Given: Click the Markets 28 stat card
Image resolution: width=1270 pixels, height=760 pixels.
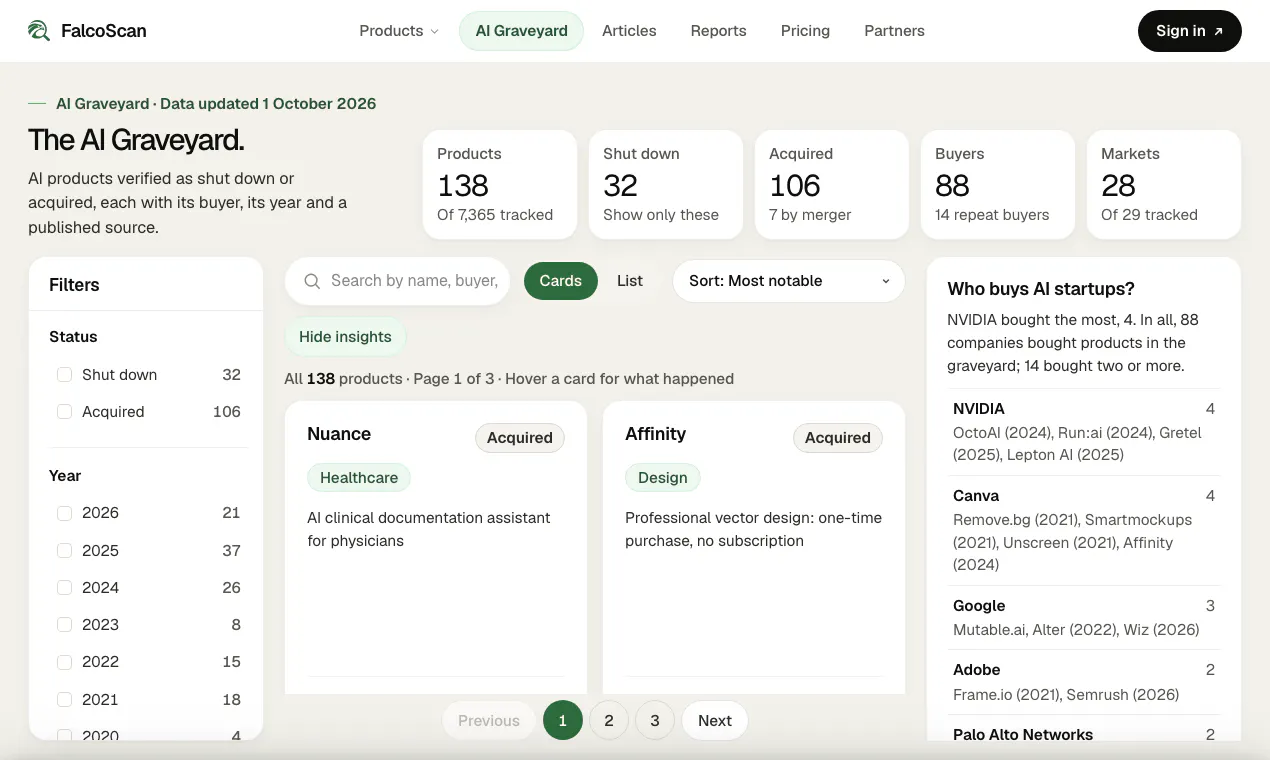Looking at the screenshot, I should (x=1163, y=185).
